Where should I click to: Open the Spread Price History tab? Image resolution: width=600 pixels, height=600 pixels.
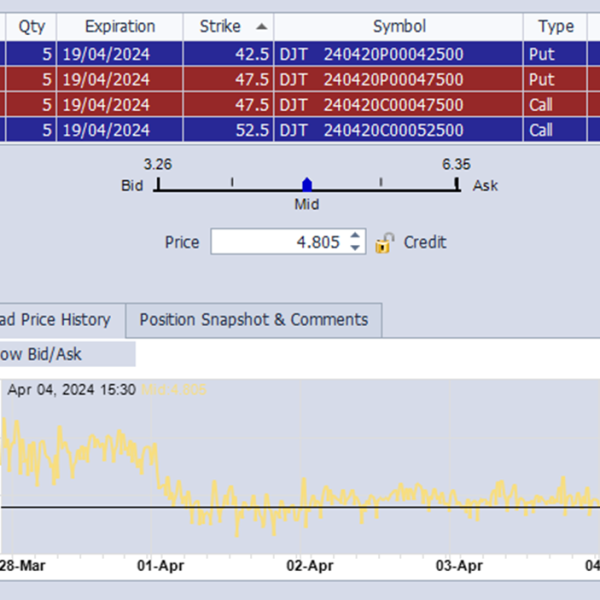[58, 320]
